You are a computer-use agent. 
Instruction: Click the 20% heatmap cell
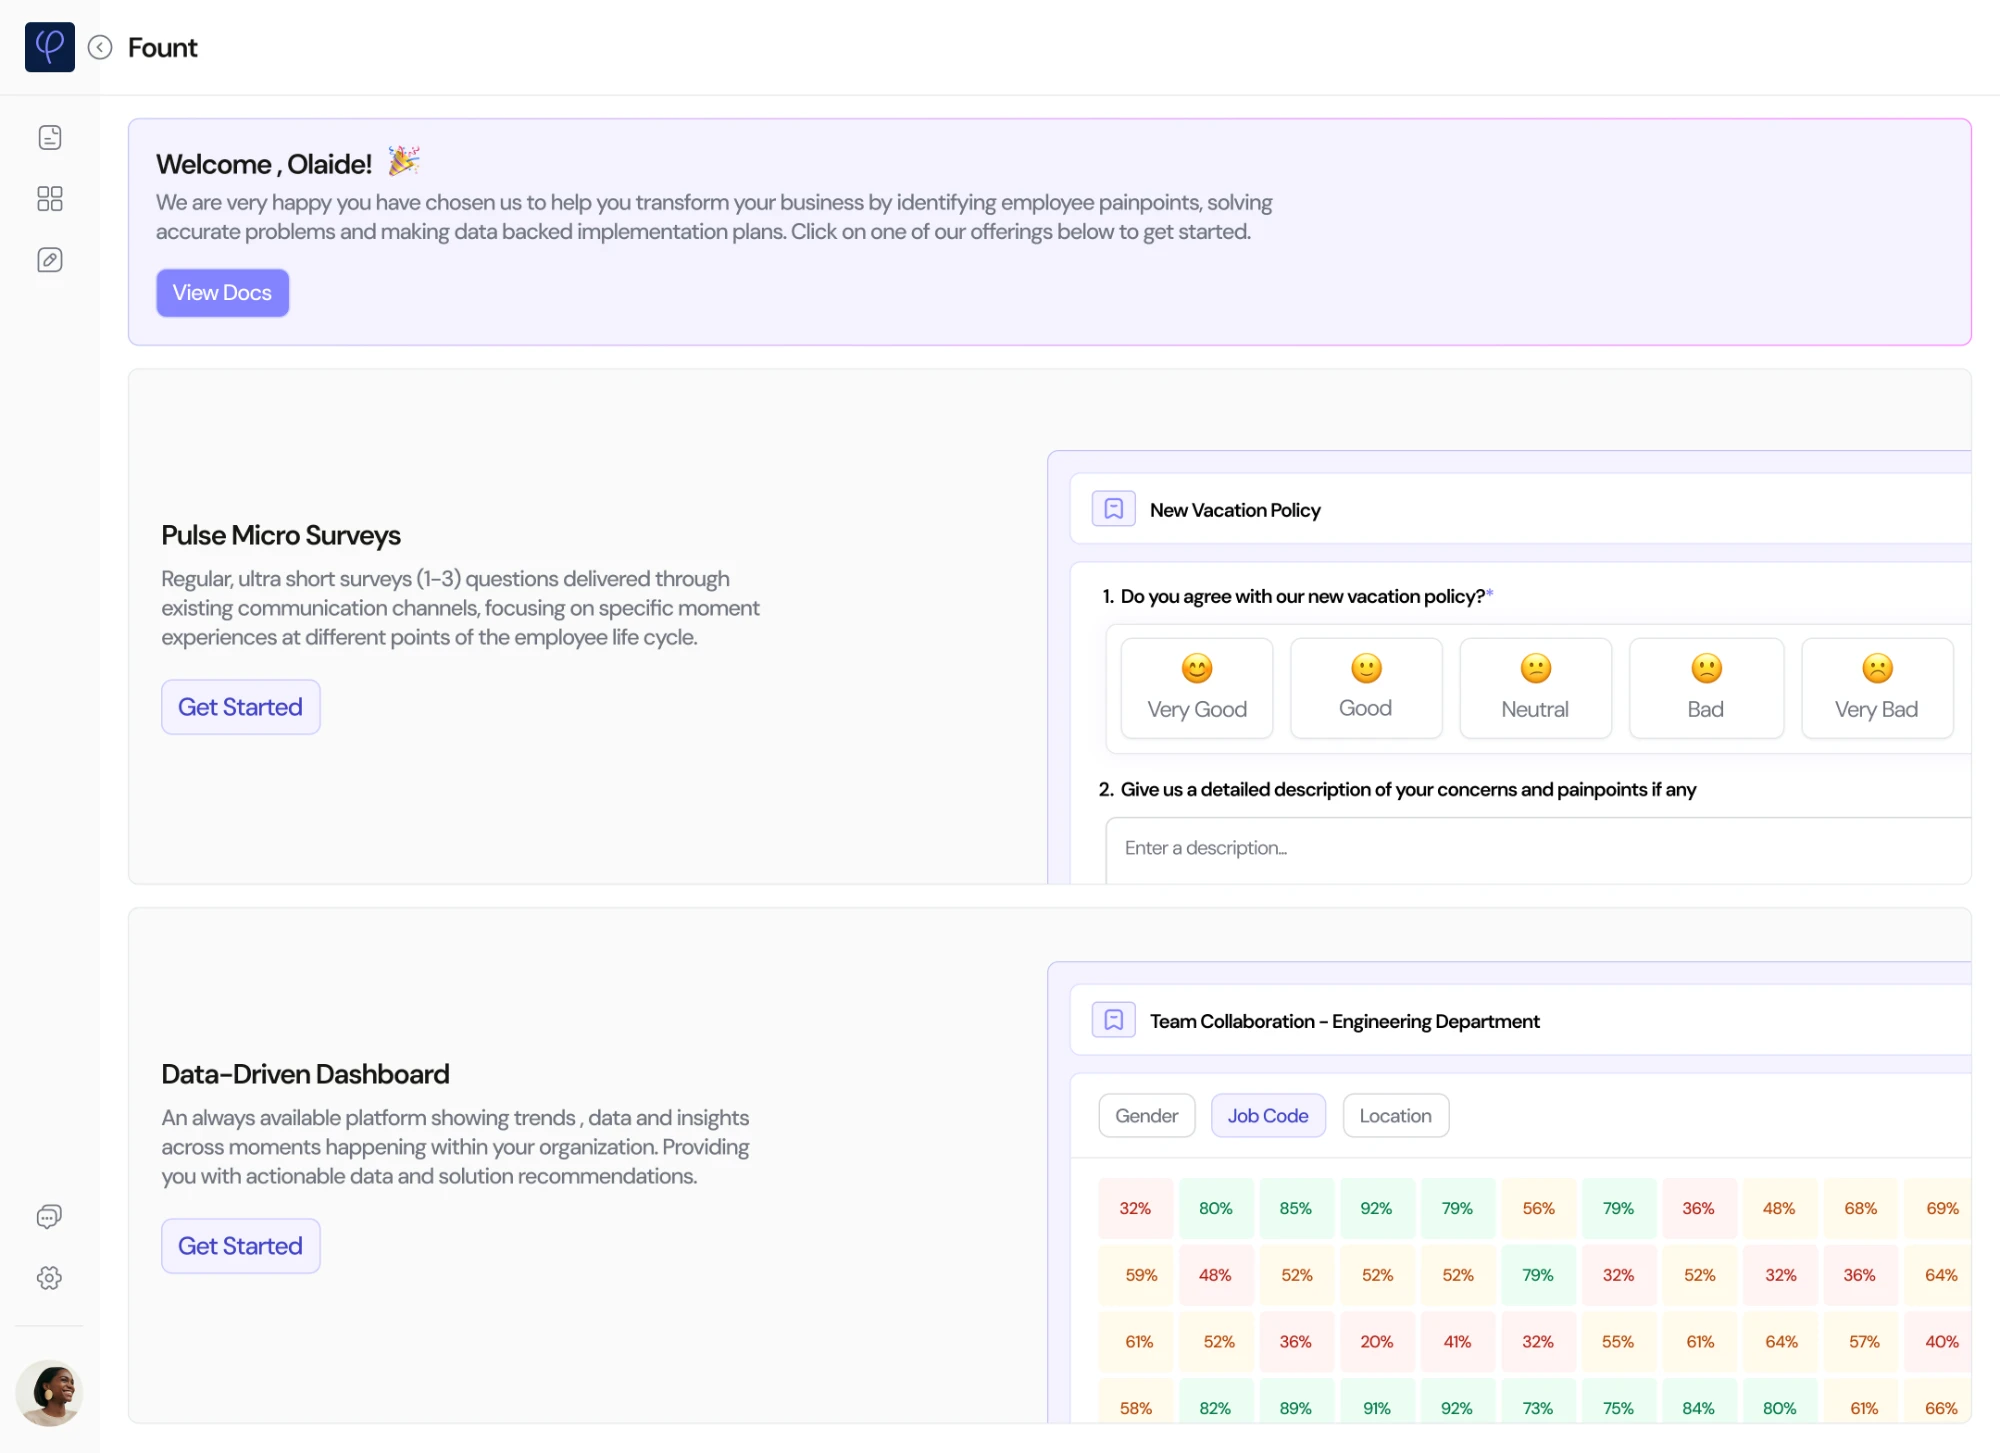pyautogui.click(x=1376, y=1341)
